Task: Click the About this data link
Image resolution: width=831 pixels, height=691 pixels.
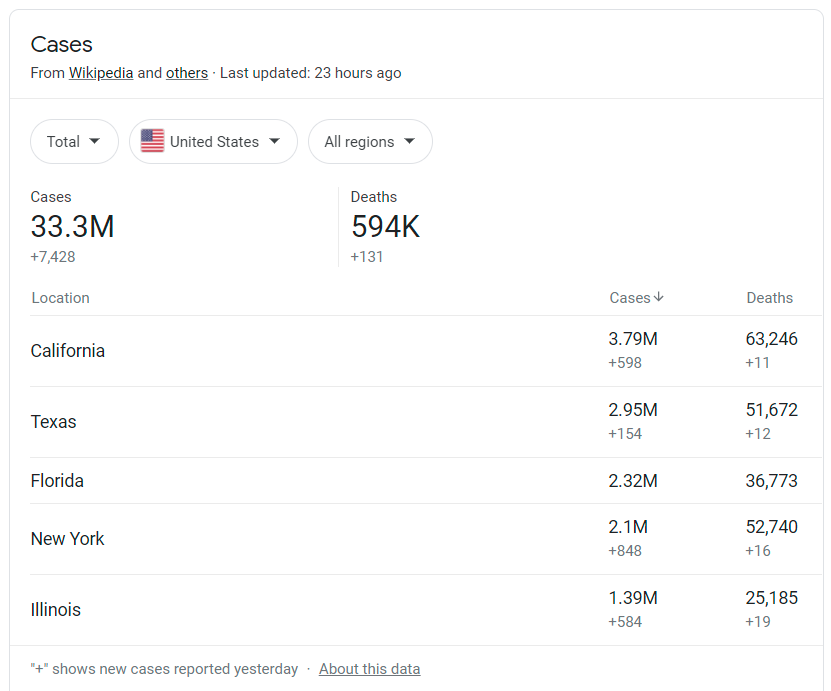Action: pyautogui.click(x=369, y=669)
